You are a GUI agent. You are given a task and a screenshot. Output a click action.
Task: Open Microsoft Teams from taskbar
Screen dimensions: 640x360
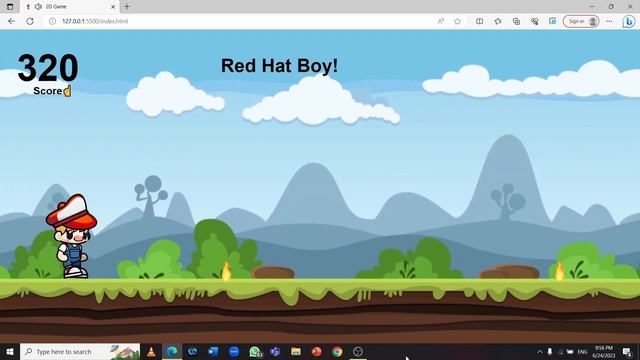click(x=275, y=351)
